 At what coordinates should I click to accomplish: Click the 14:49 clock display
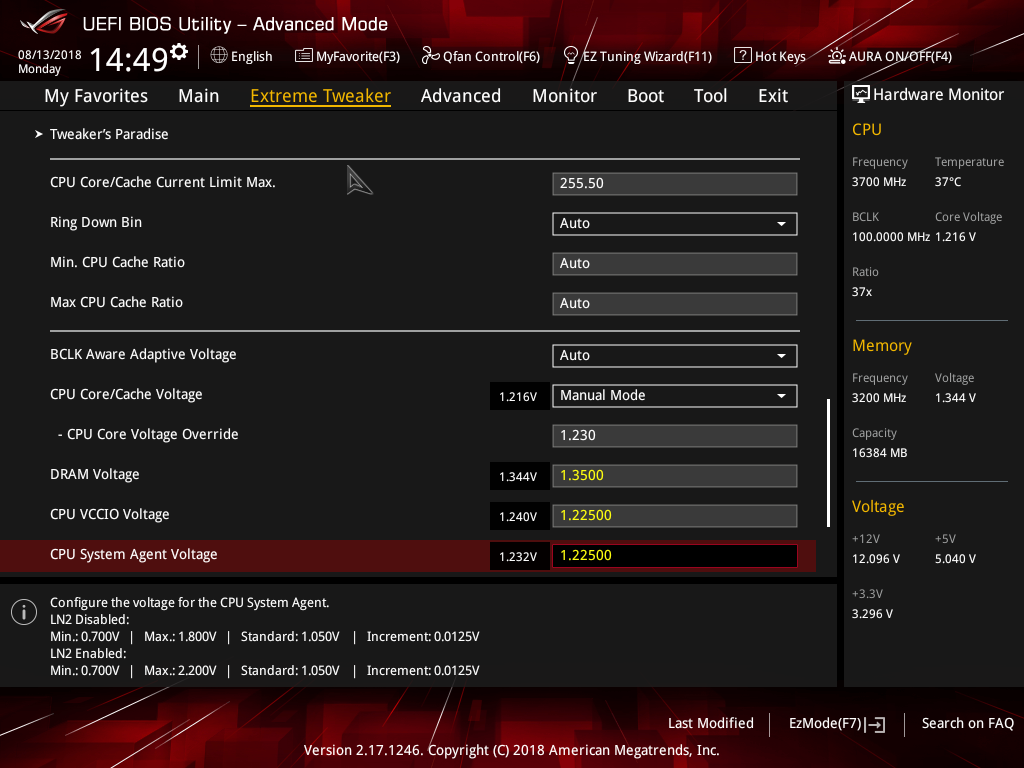(129, 59)
